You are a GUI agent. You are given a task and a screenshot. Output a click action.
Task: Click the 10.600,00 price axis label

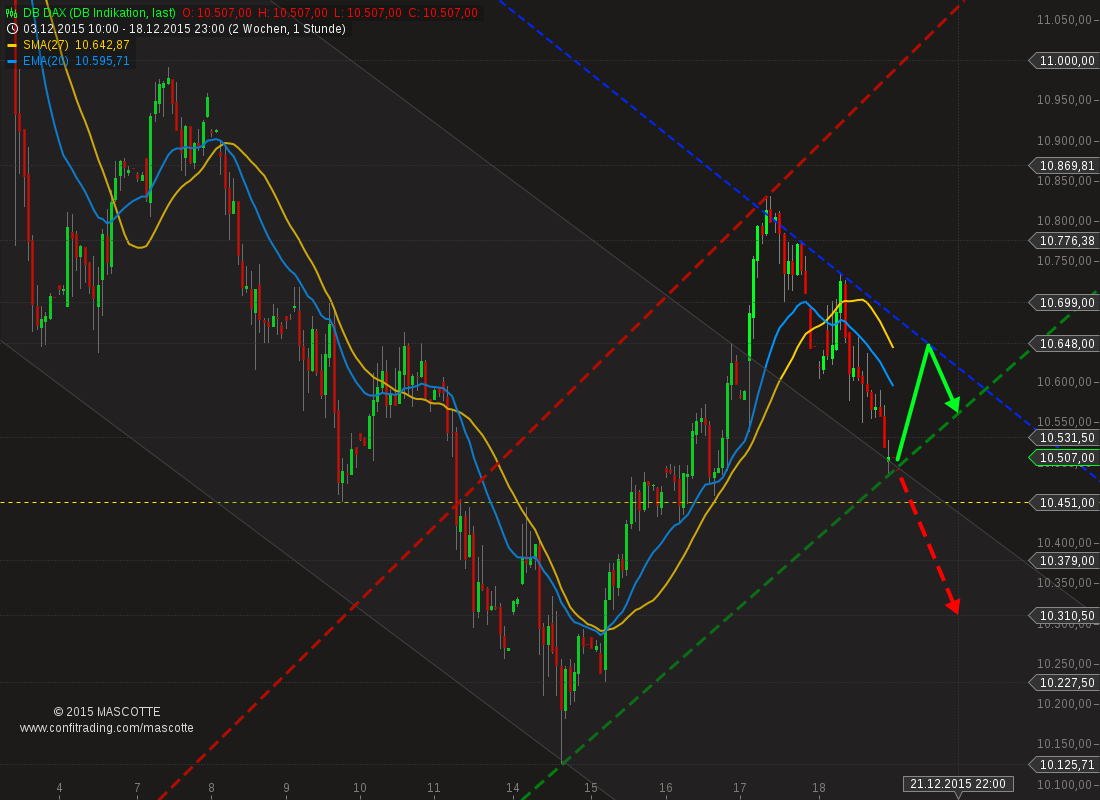(1065, 382)
